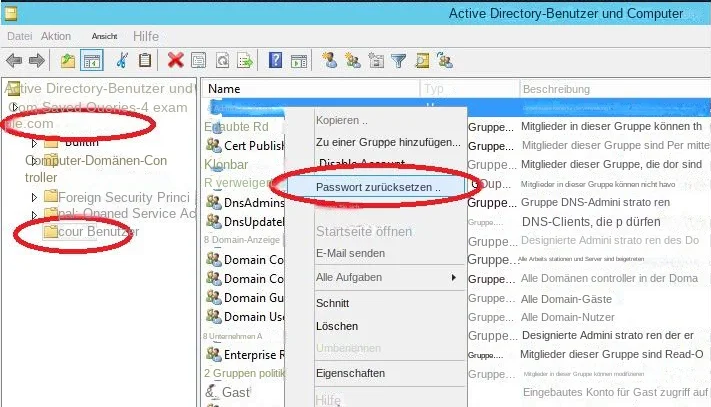Click 'Gruppe DNS-Admini strato ren' description
Image resolution: width=711 pixels, height=407 pixels.
click(595, 202)
